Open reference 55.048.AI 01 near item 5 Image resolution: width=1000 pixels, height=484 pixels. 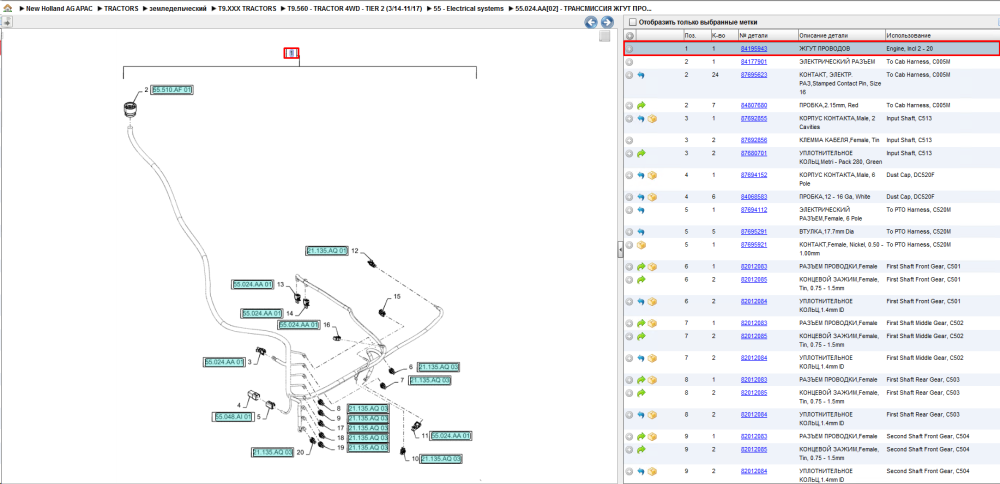232,416
